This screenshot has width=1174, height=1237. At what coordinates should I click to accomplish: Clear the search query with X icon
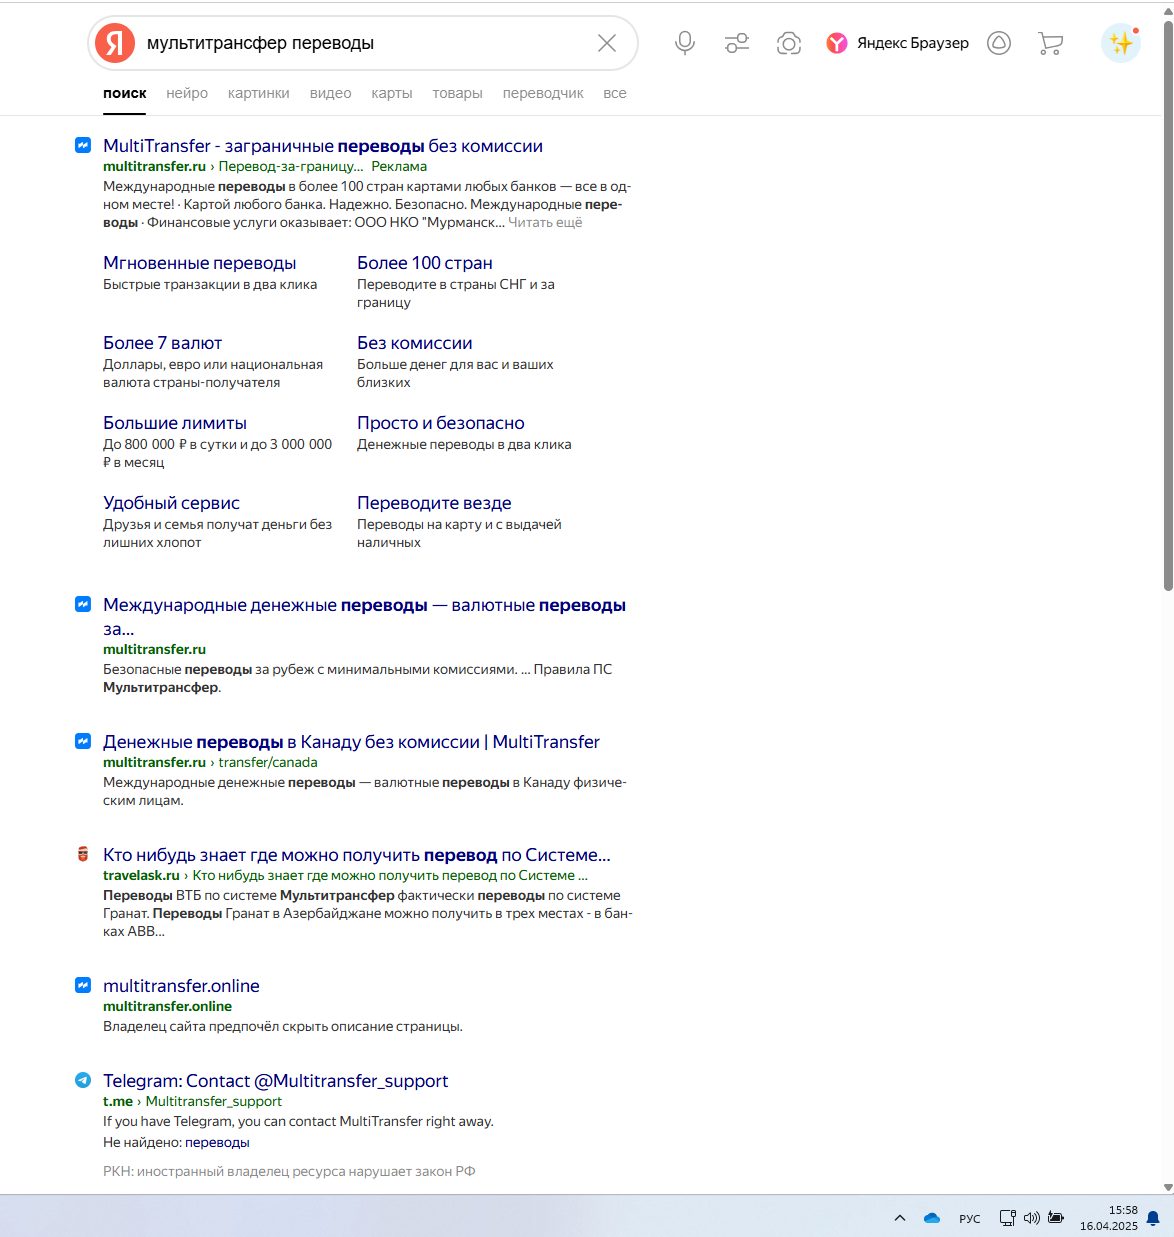point(607,43)
